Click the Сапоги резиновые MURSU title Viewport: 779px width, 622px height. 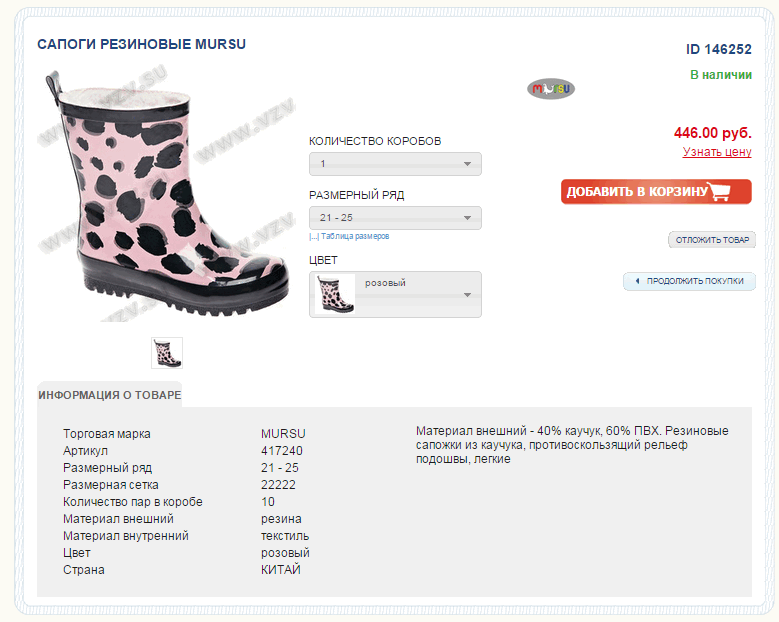click(x=141, y=44)
